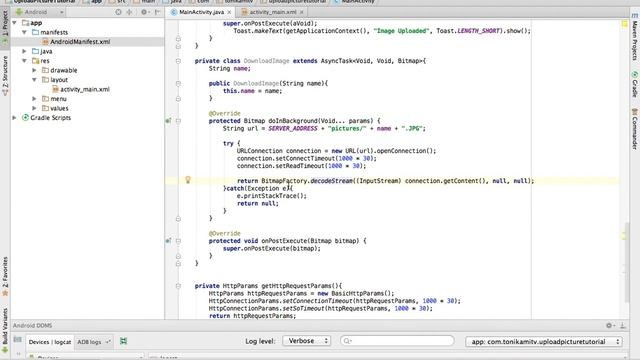Image resolution: width=640 pixels, height=360 pixels.
Task: Open the Commander side tab
Action: coord(635,129)
